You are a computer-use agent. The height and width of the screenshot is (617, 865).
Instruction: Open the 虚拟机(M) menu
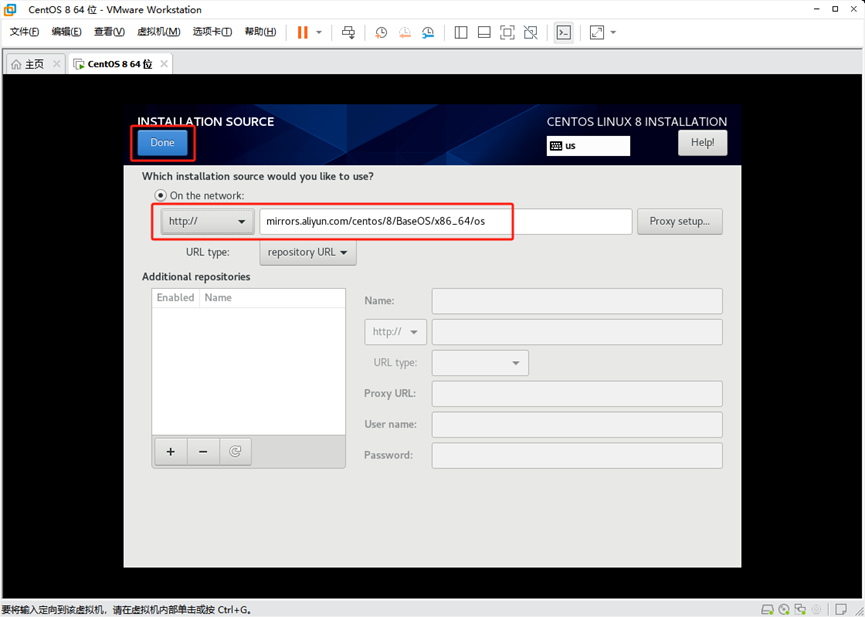point(158,32)
